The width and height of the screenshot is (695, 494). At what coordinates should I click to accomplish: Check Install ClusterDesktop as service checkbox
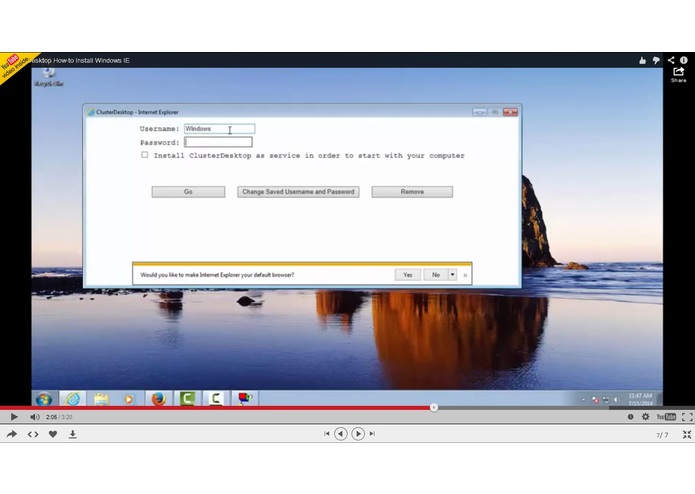144,155
